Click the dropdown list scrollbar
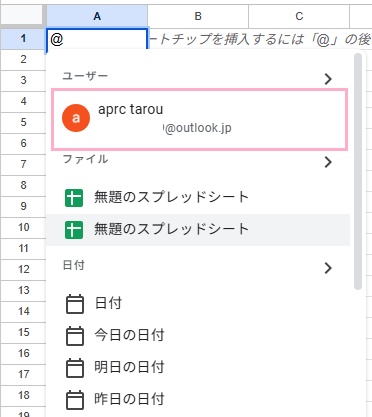Screen dimensions: 372x417 pos(358,172)
